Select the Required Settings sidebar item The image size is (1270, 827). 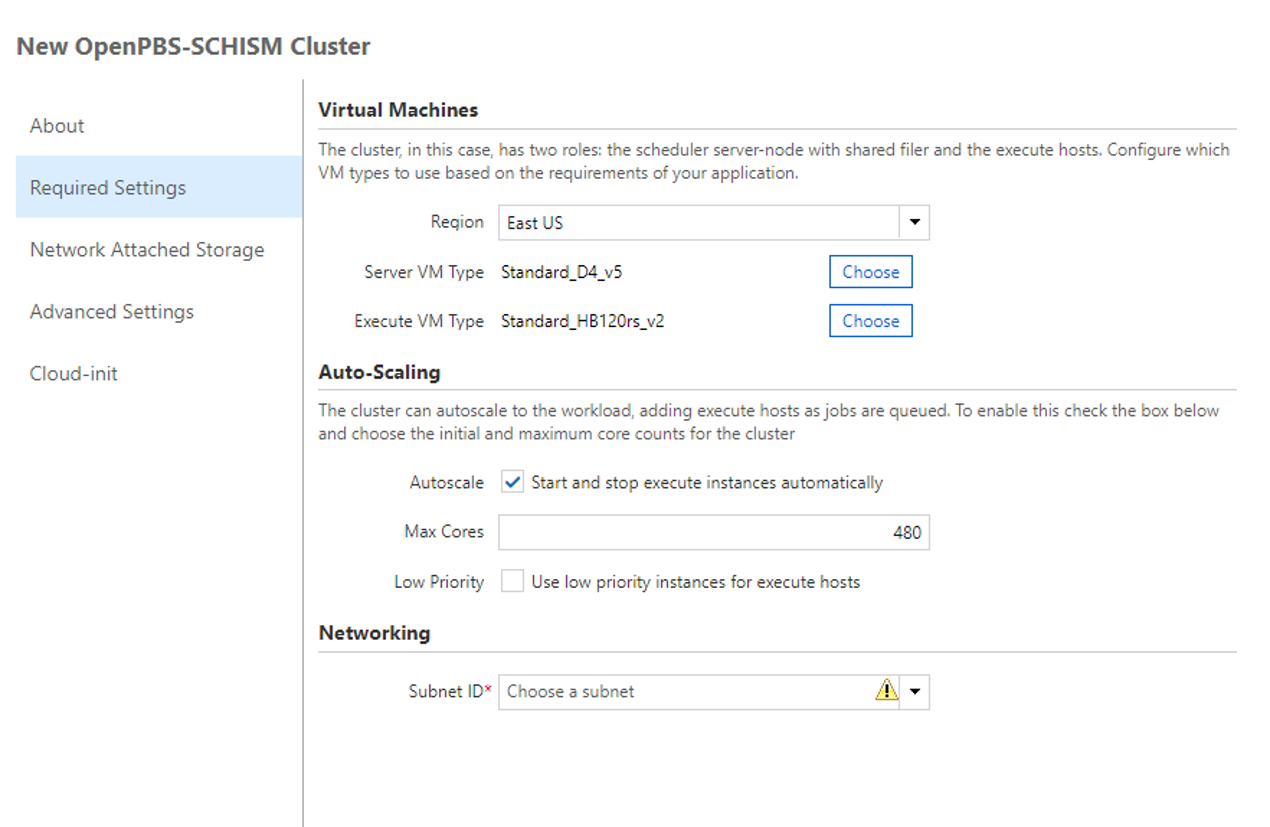(159, 188)
